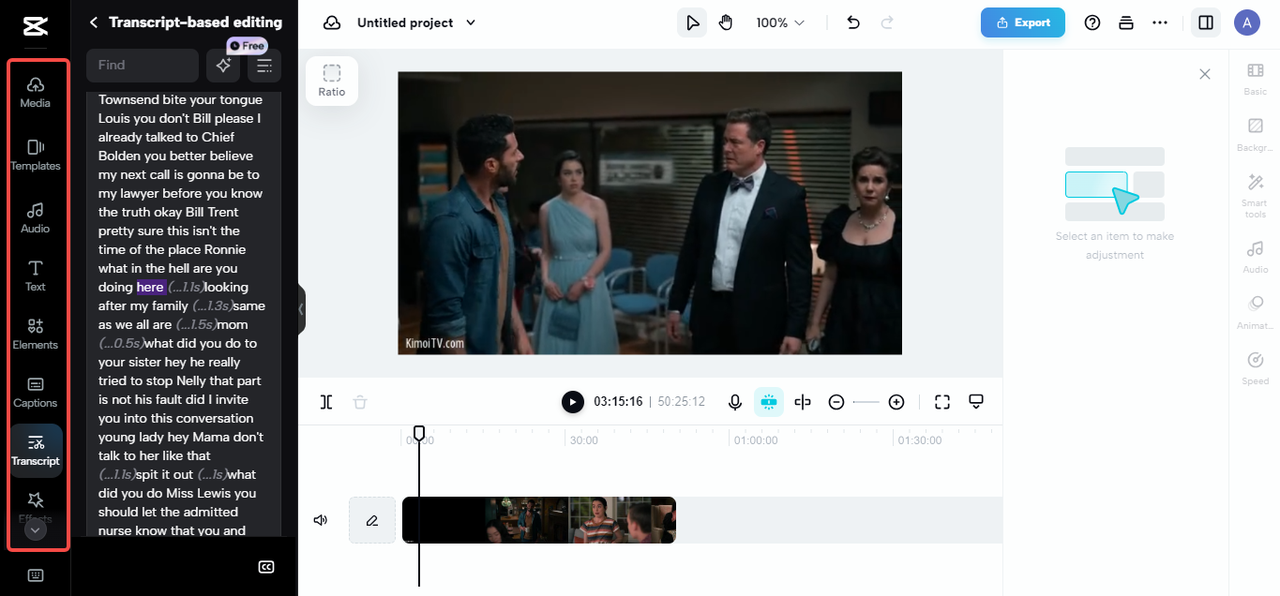Image resolution: width=1280 pixels, height=596 pixels.
Task: Toggle closed captions CC icon
Action: 267,567
